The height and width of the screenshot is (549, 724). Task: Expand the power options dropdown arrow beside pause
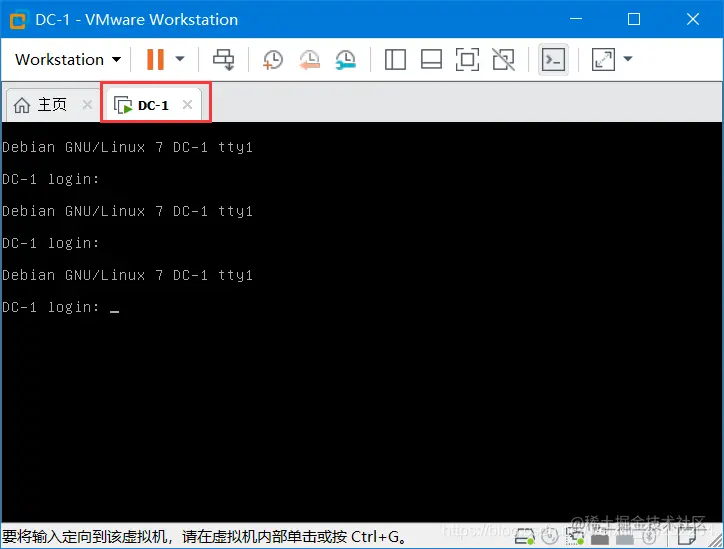180,59
